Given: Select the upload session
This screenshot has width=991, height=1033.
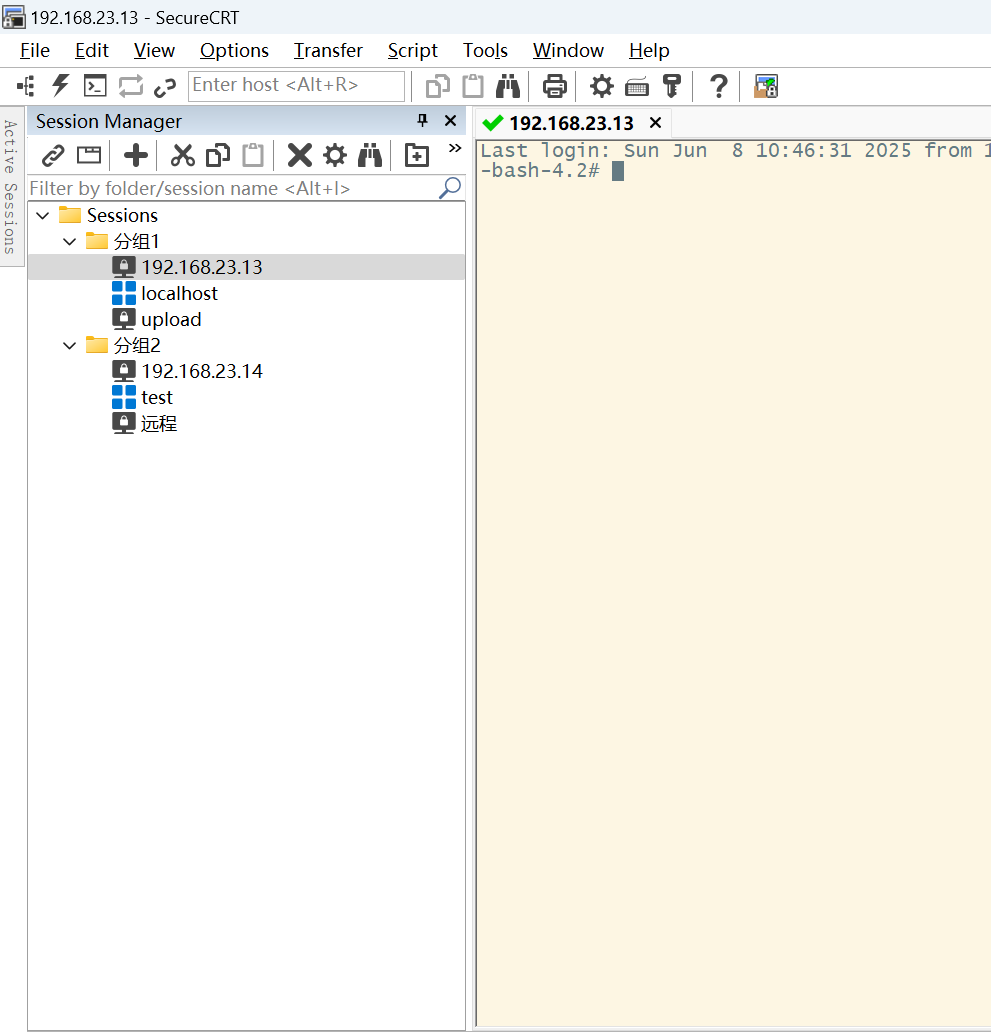Looking at the screenshot, I should (171, 320).
